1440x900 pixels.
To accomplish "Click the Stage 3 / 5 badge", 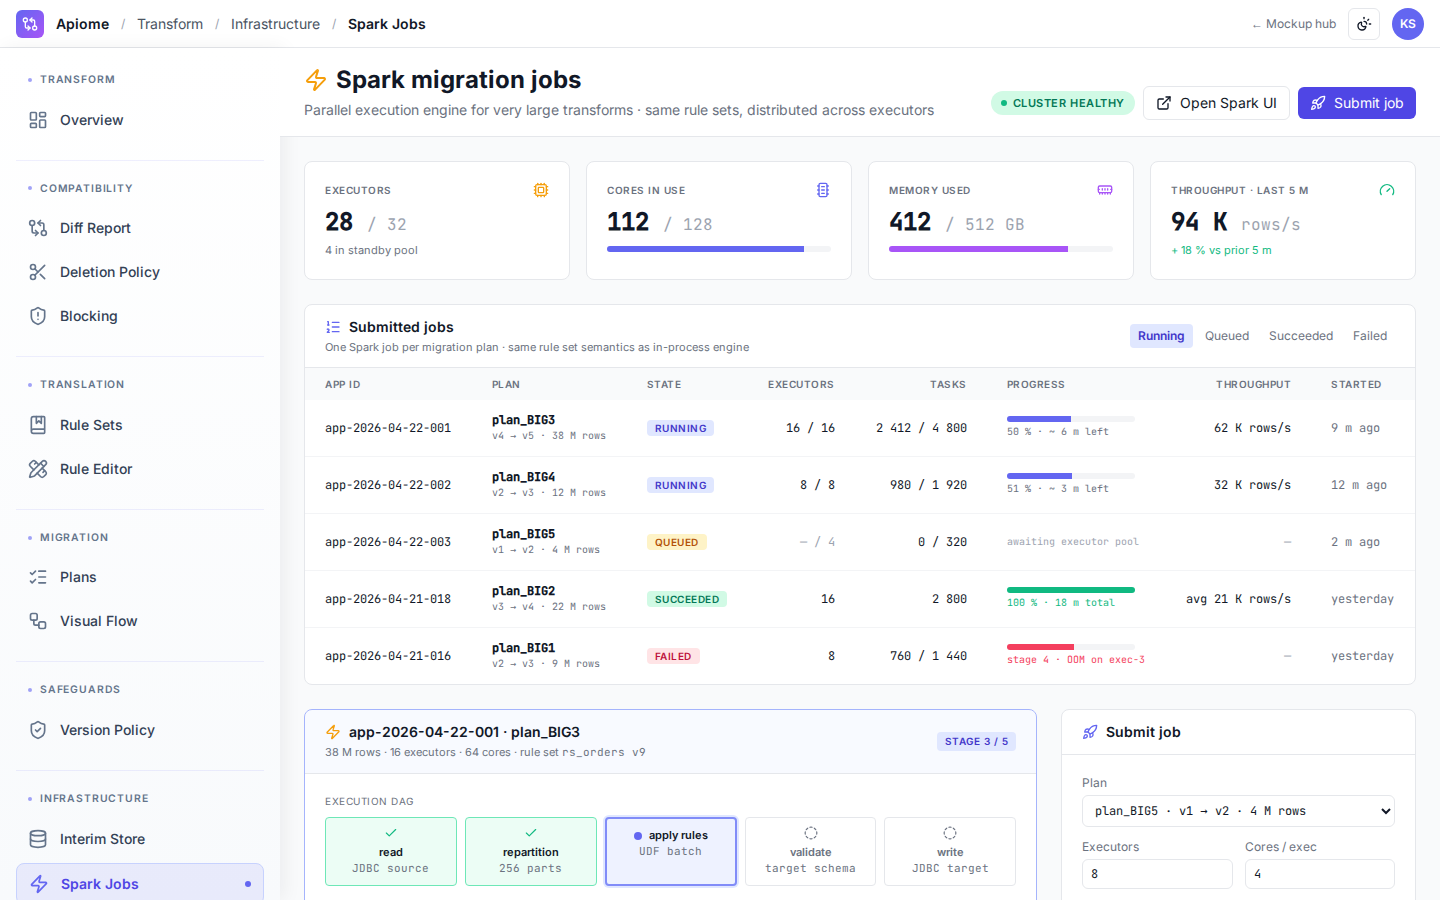I will tap(976, 741).
